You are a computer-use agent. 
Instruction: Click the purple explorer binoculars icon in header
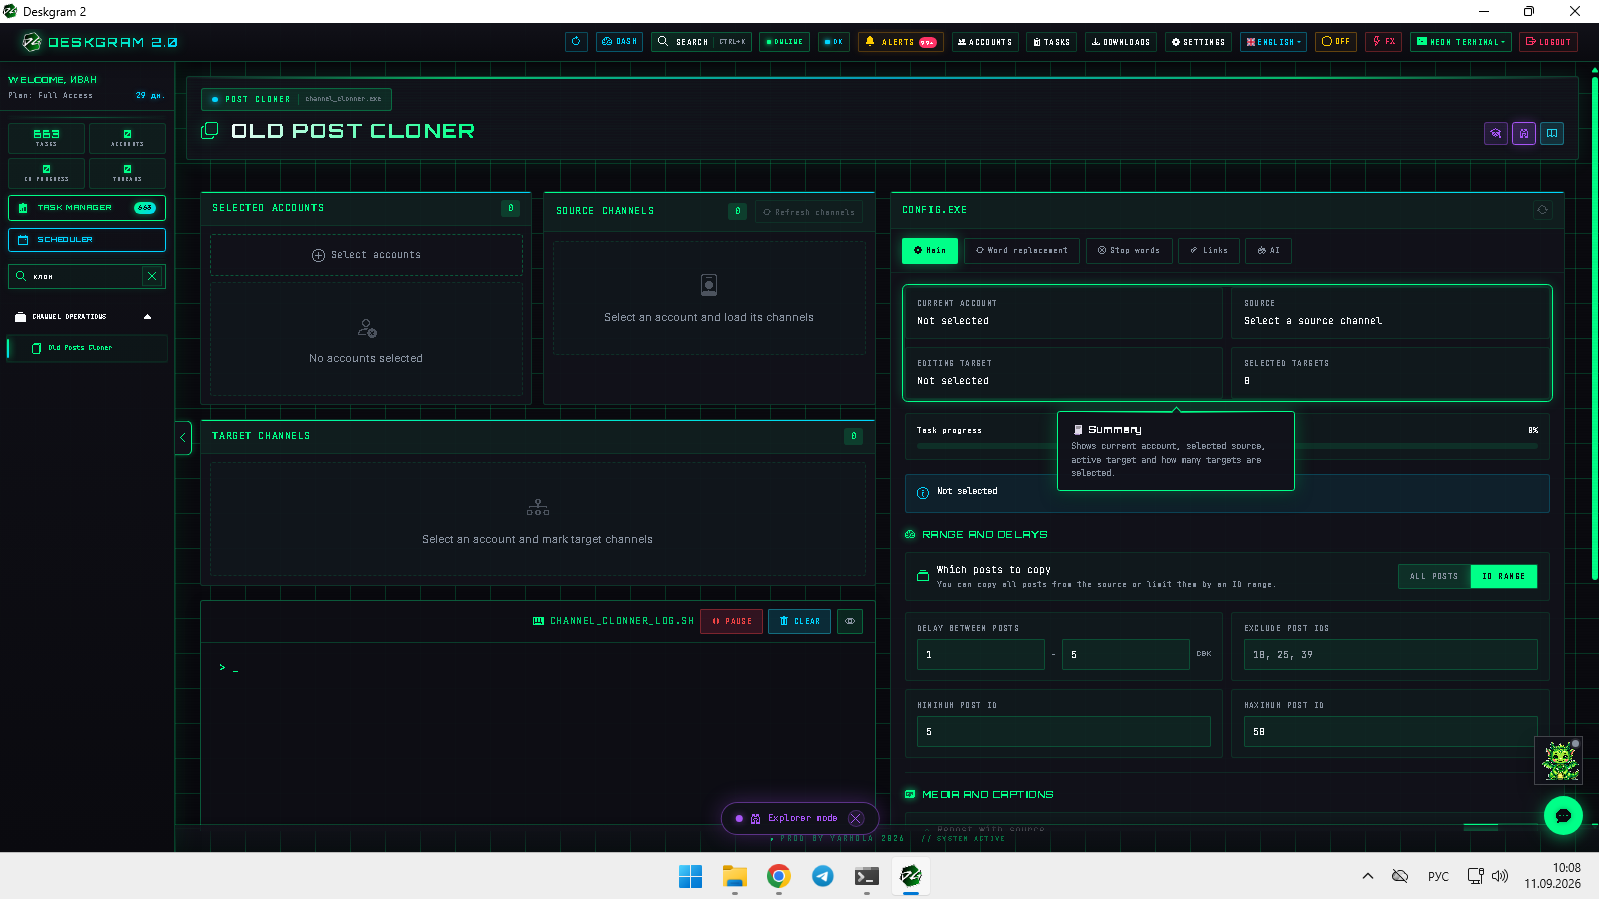(1524, 133)
